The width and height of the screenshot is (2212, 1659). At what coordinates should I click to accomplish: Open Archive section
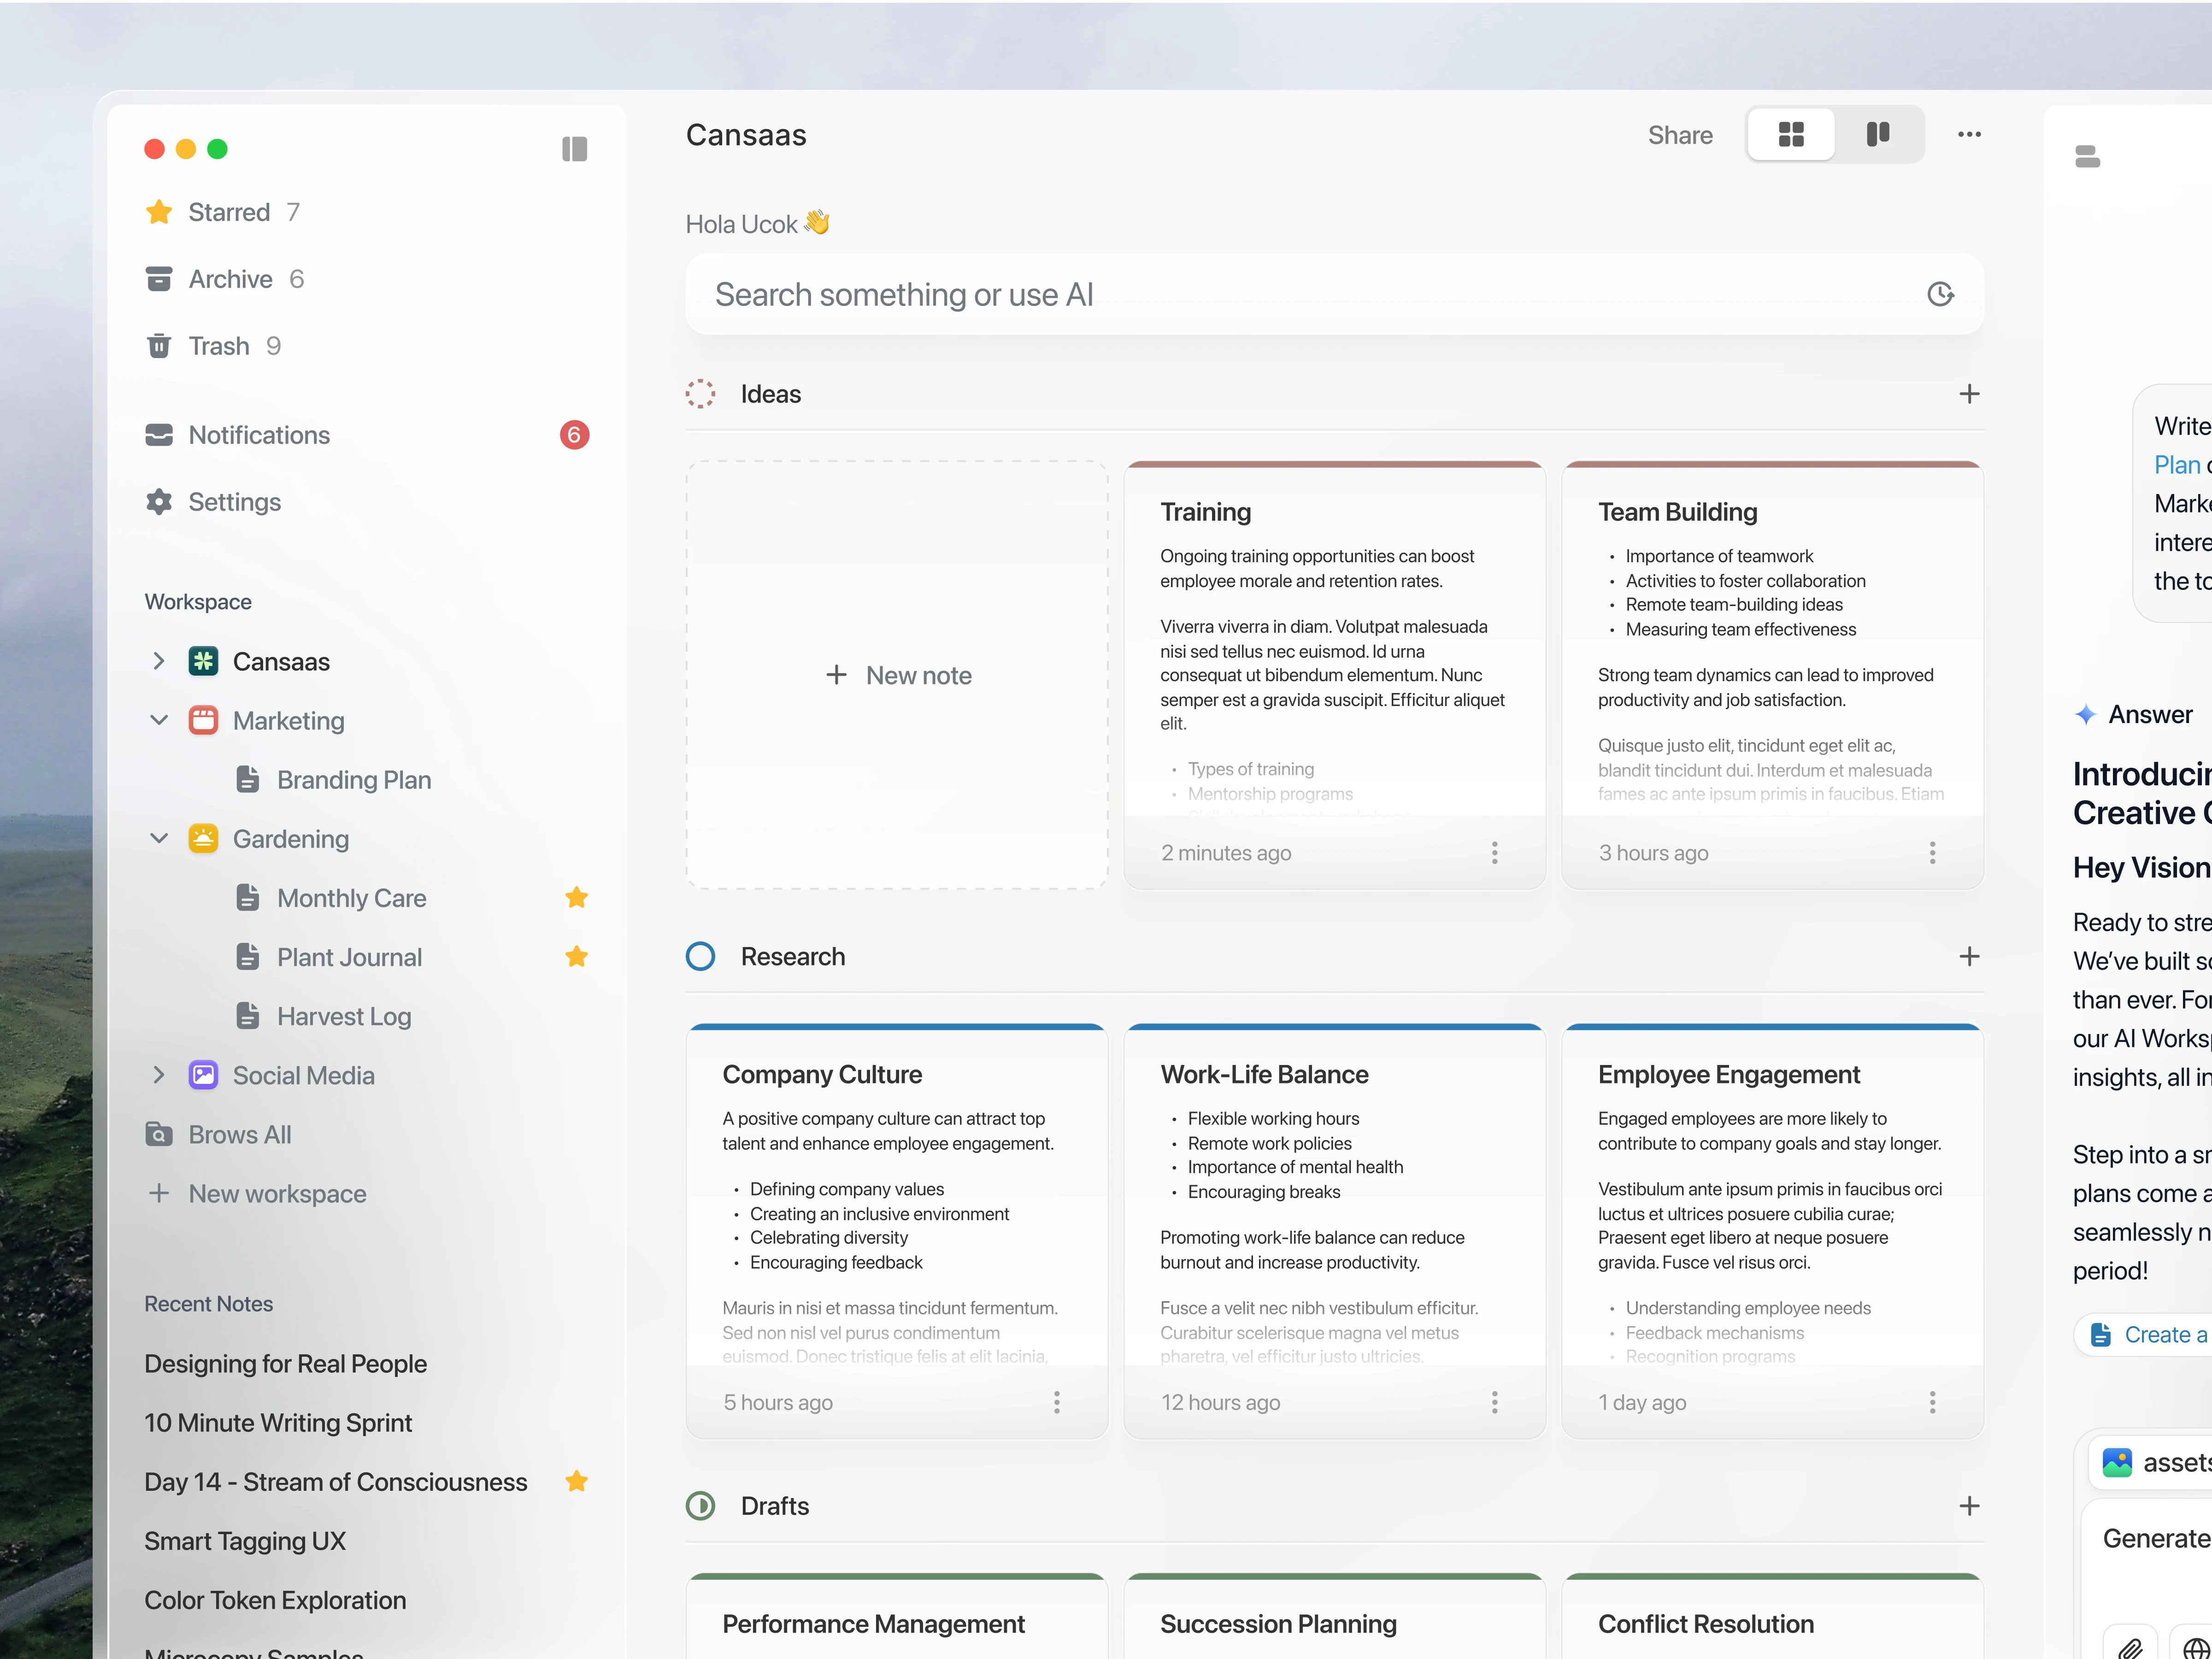(230, 279)
